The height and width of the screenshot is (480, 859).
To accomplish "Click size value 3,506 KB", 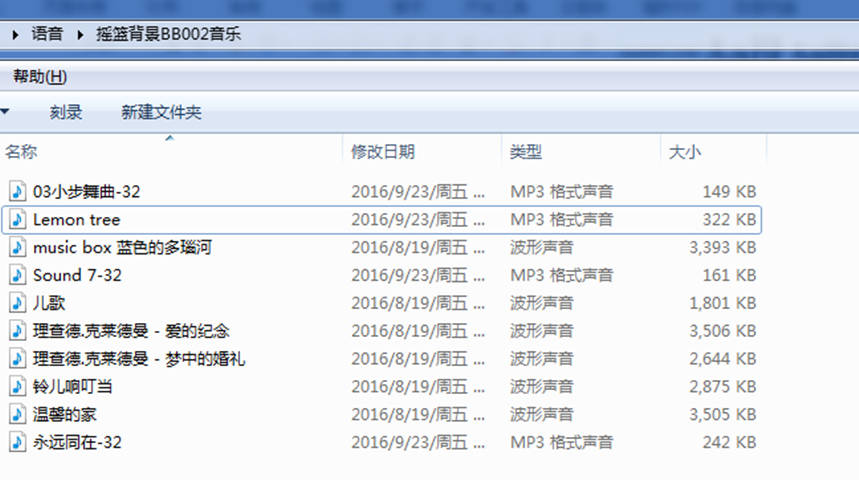I will coord(723,331).
